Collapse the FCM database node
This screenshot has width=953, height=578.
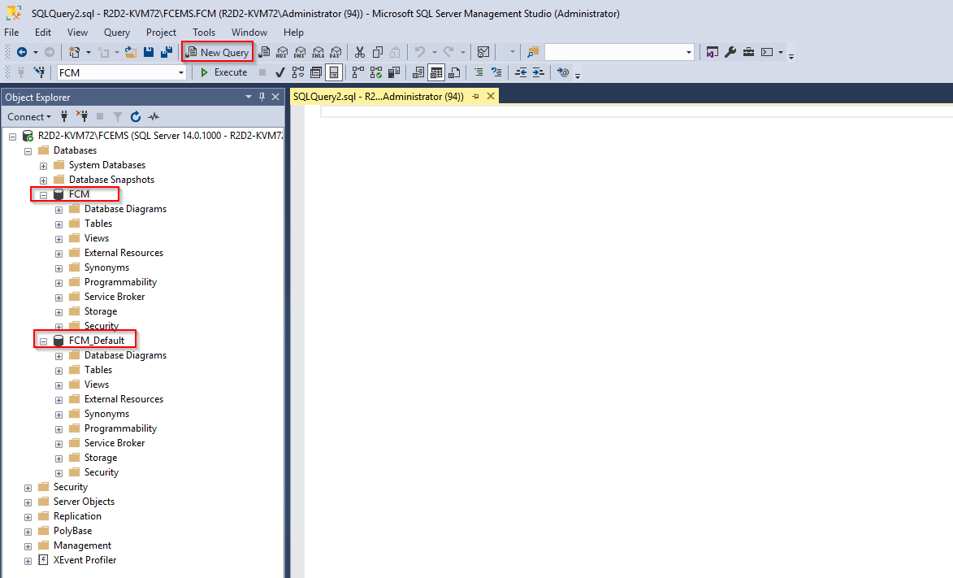click(x=43, y=195)
